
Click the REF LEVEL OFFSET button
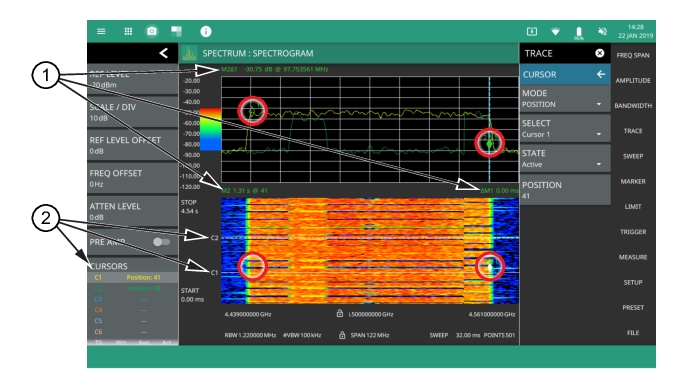click(x=132, y=145)
